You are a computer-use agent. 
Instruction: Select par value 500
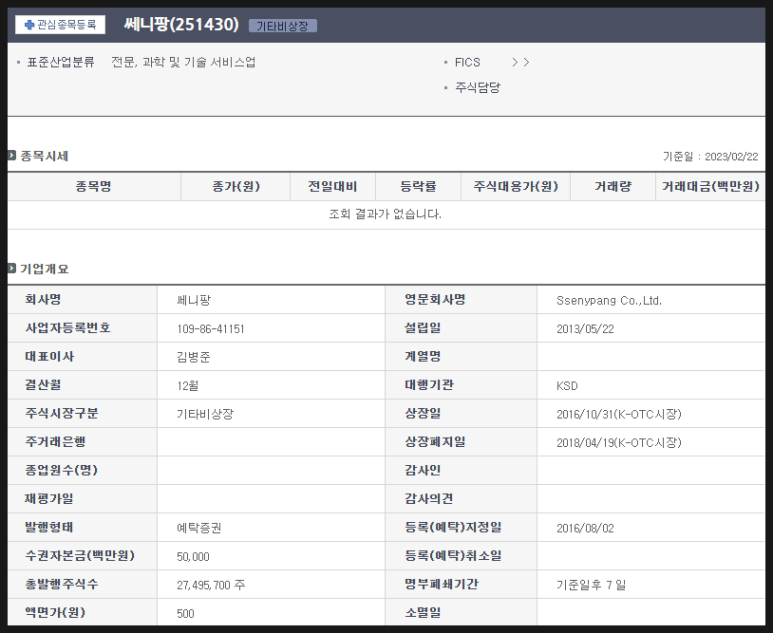[x=185, y=614]
